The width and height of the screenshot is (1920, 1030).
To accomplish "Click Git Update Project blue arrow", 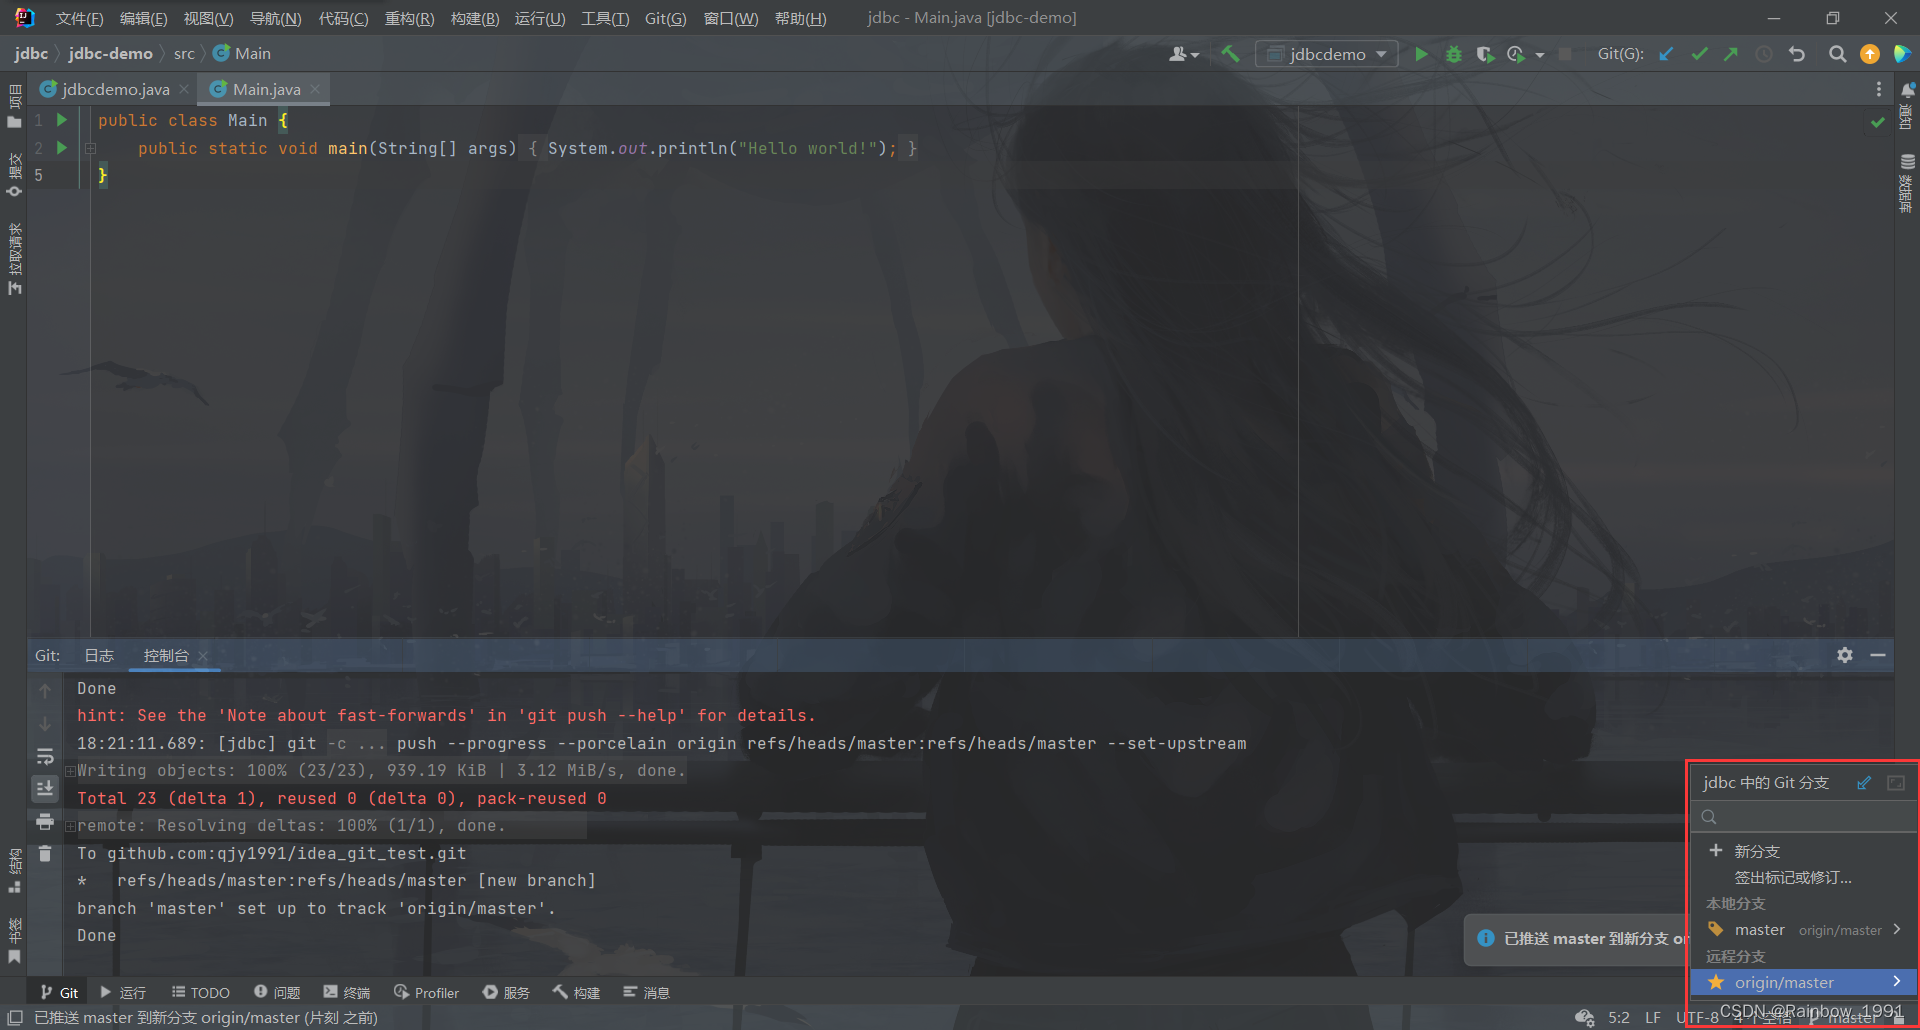I will pos(1666,54).
